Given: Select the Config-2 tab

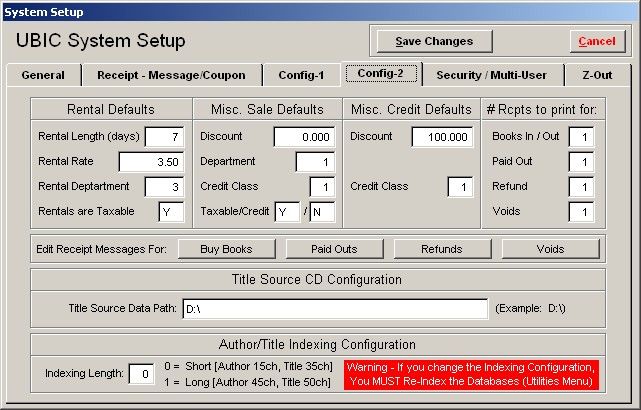Looking at the screenshot, I should 381,74.
